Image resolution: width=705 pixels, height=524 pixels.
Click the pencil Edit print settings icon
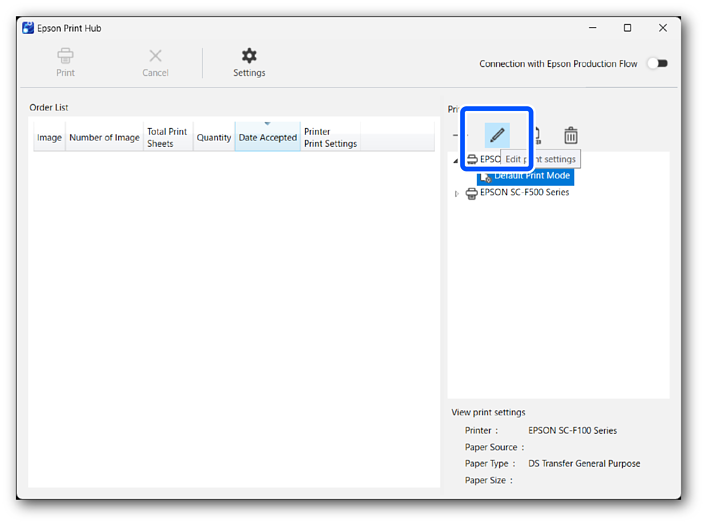click(x=497, y=135)
